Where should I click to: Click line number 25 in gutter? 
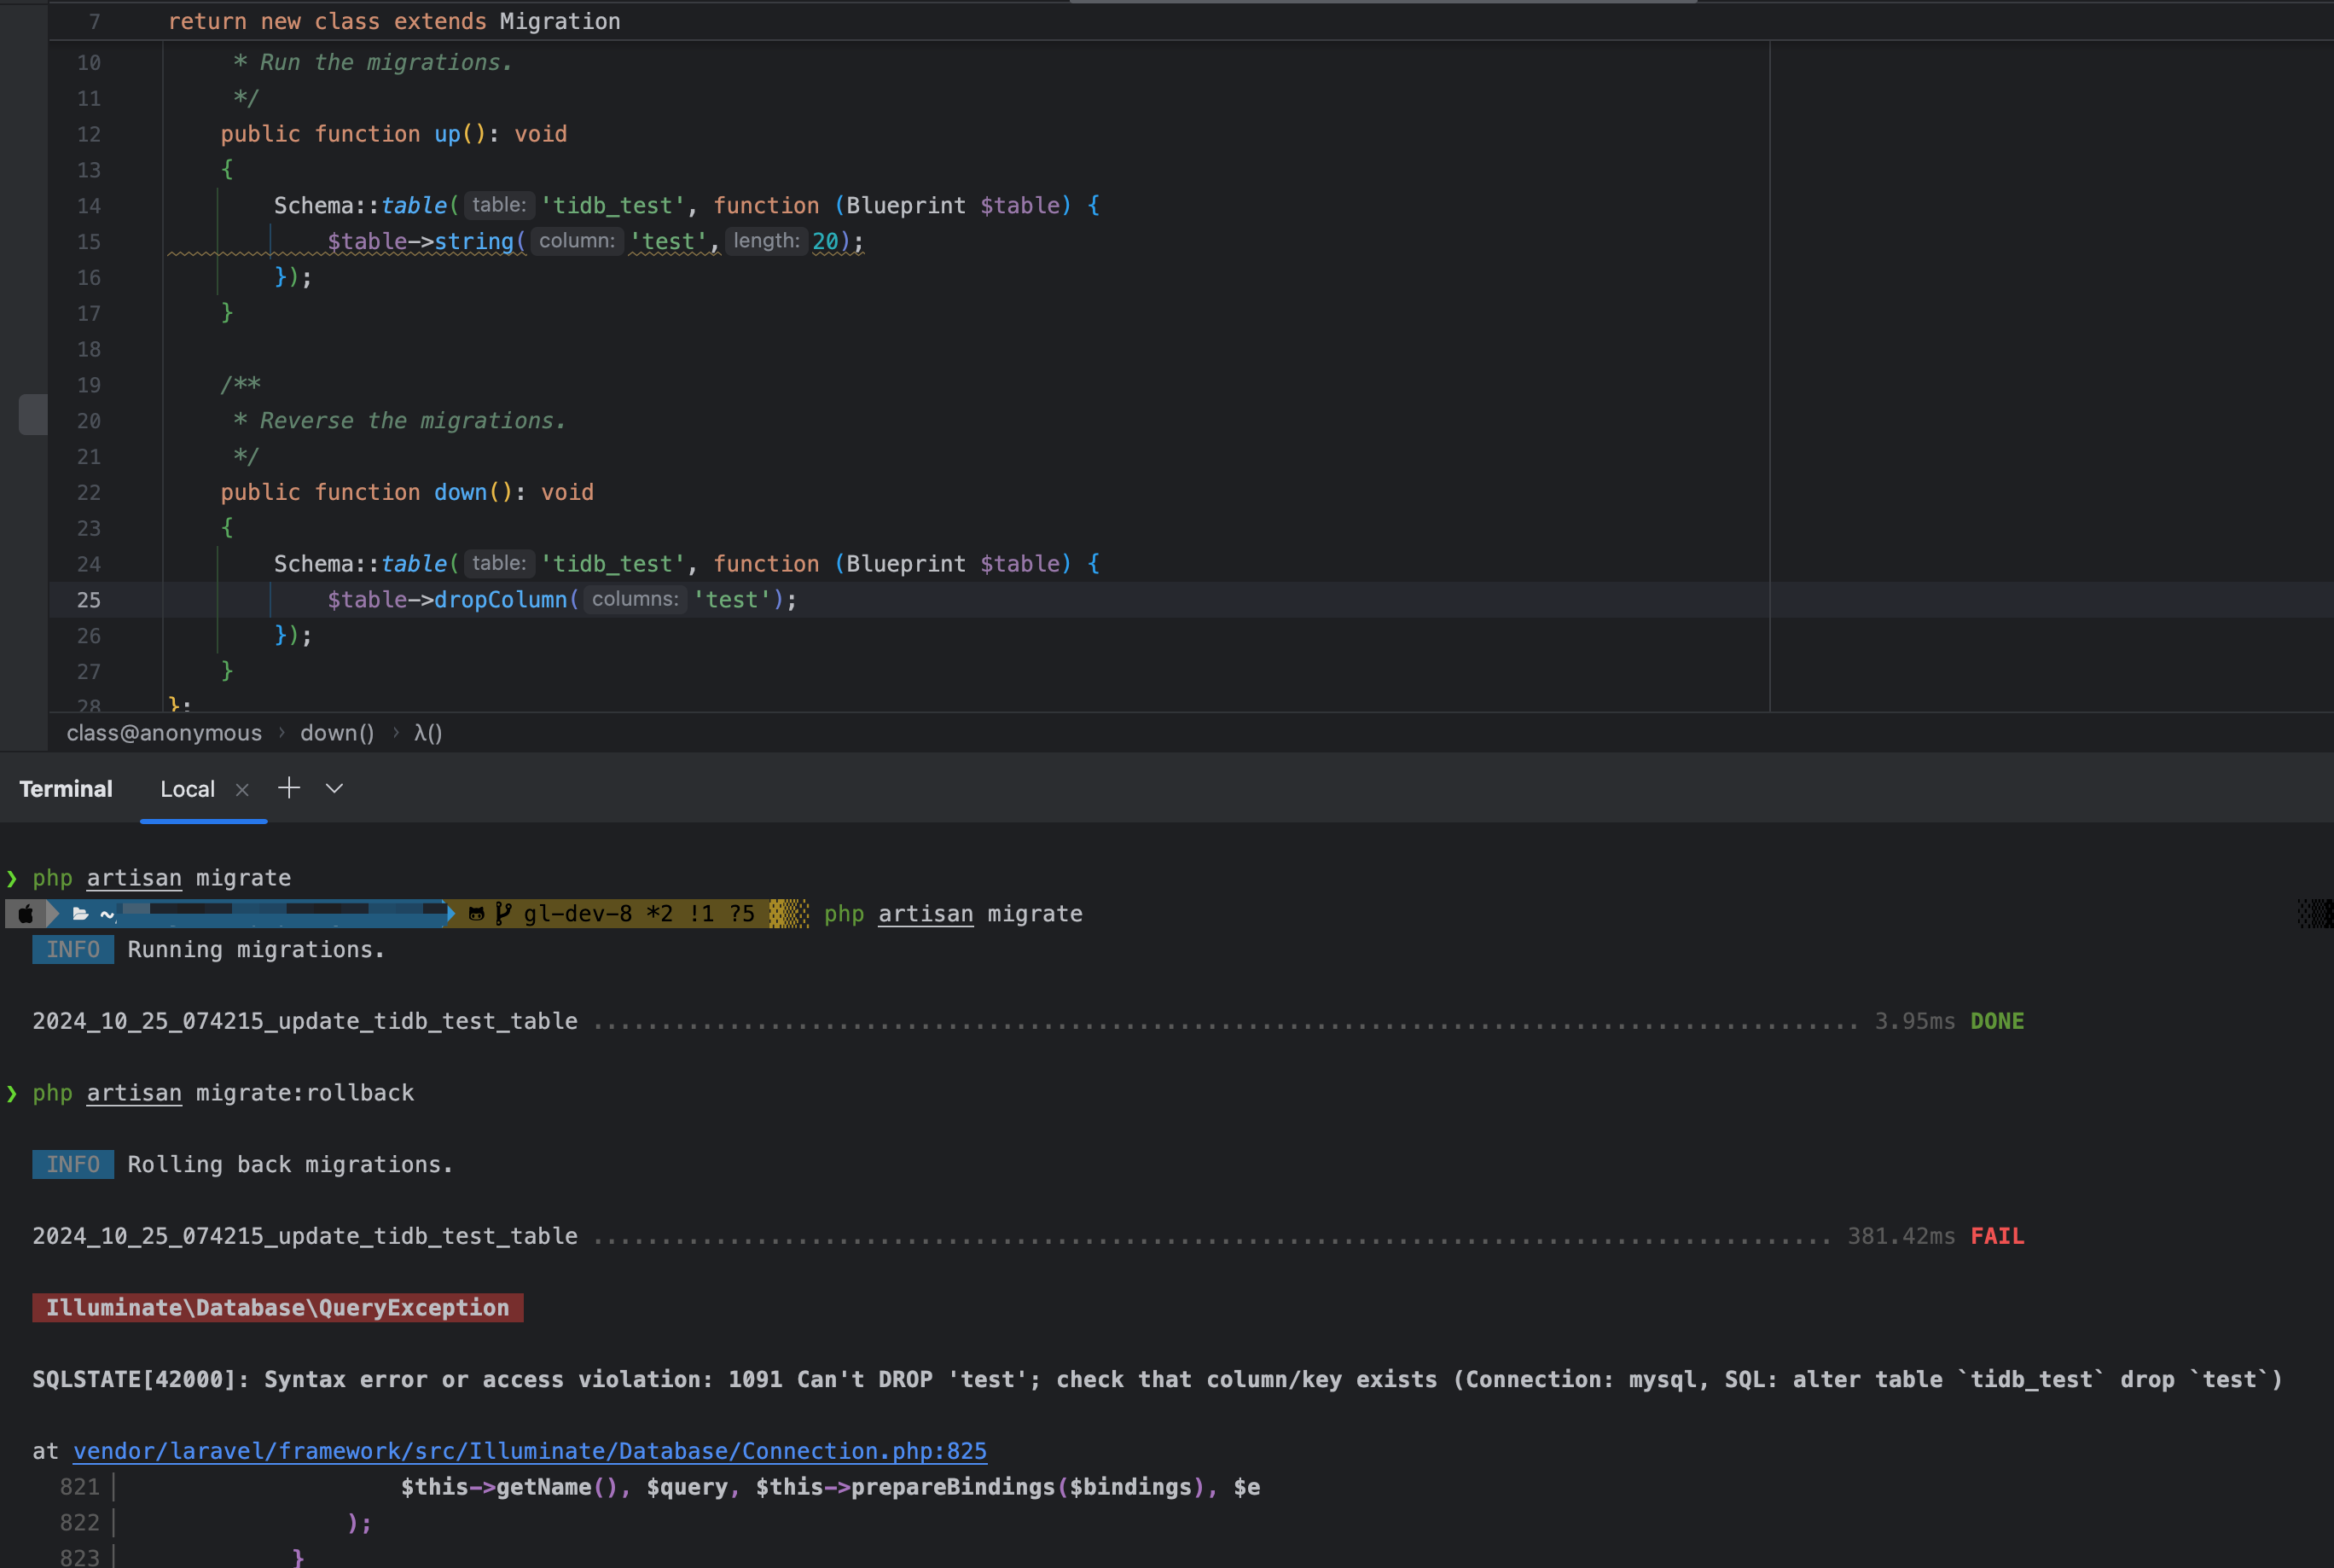pyautogui.click(x=89, y=600)
